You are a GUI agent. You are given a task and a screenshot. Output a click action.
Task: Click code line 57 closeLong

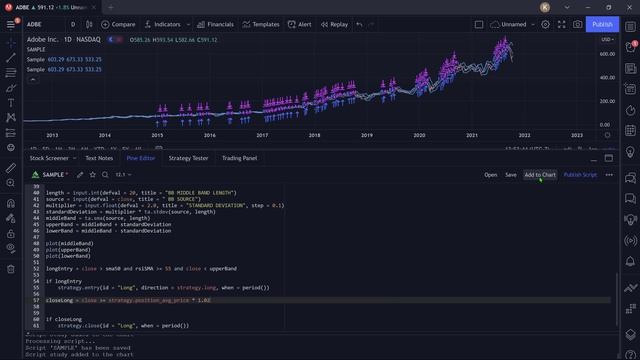[128, 300]
